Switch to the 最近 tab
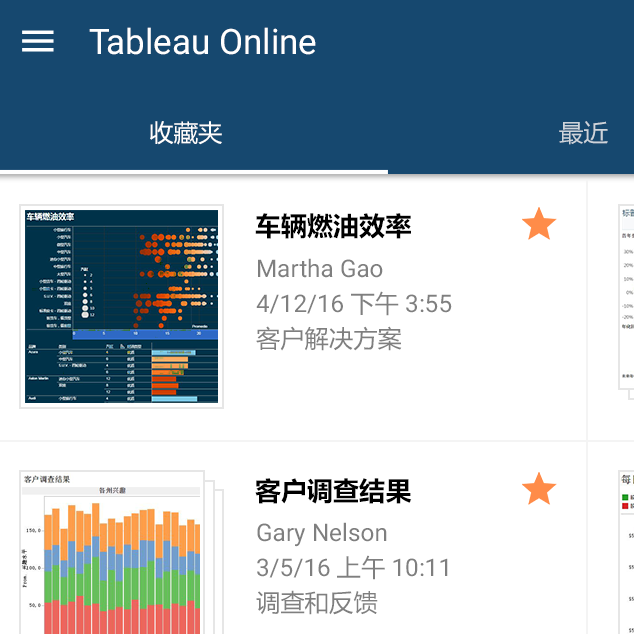This screenshot has width=634, height=634. (583, 133)
